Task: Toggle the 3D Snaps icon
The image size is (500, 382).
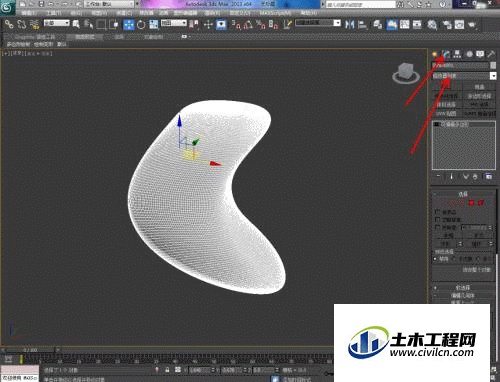Action: (x=236, y=24)
